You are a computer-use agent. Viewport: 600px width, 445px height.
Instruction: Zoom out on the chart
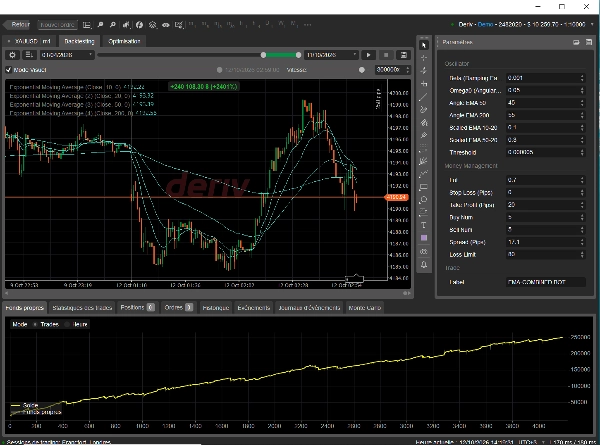click(113, 24)
